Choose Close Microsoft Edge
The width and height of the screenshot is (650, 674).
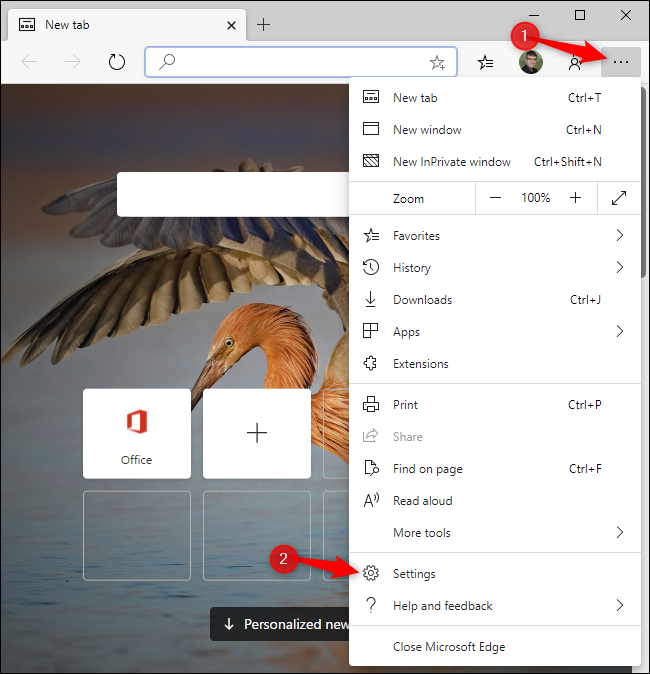pyautogui.click(x=494, y=646)
